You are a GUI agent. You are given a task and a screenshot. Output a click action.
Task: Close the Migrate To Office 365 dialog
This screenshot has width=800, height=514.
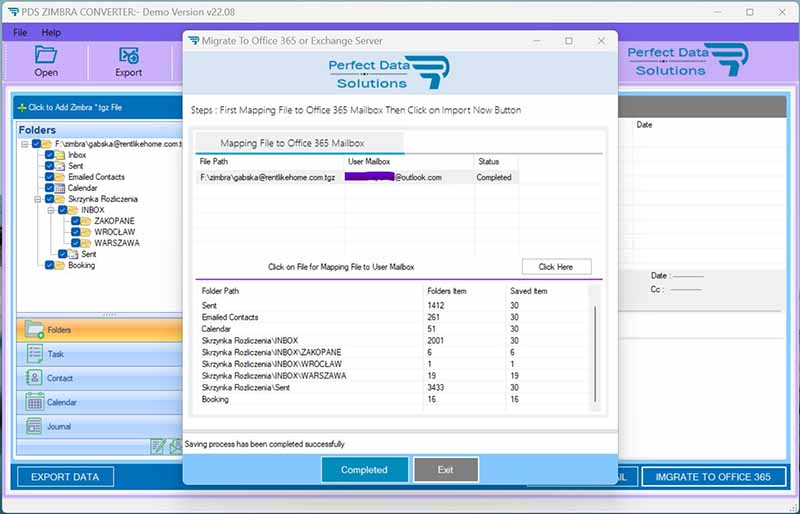pyautogui.click(x=601, y=41)
